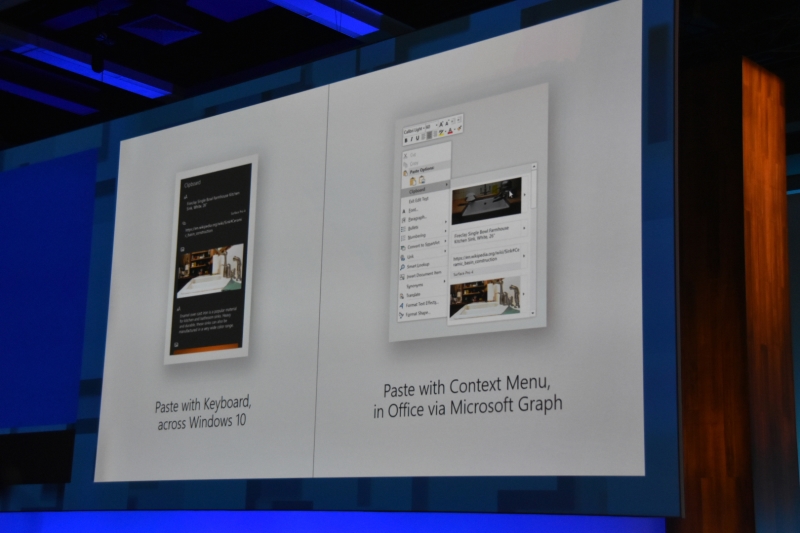The width and height of the screenshot is (800, 533).
Task: Apply Bold in the mini toolbar
Action: tap(406, 140)
